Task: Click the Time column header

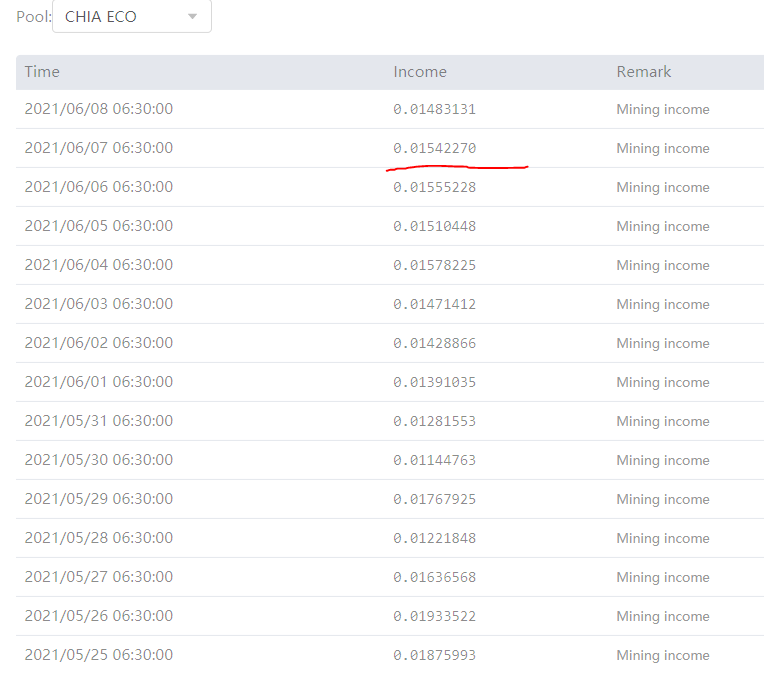Action: coord(42,72)
